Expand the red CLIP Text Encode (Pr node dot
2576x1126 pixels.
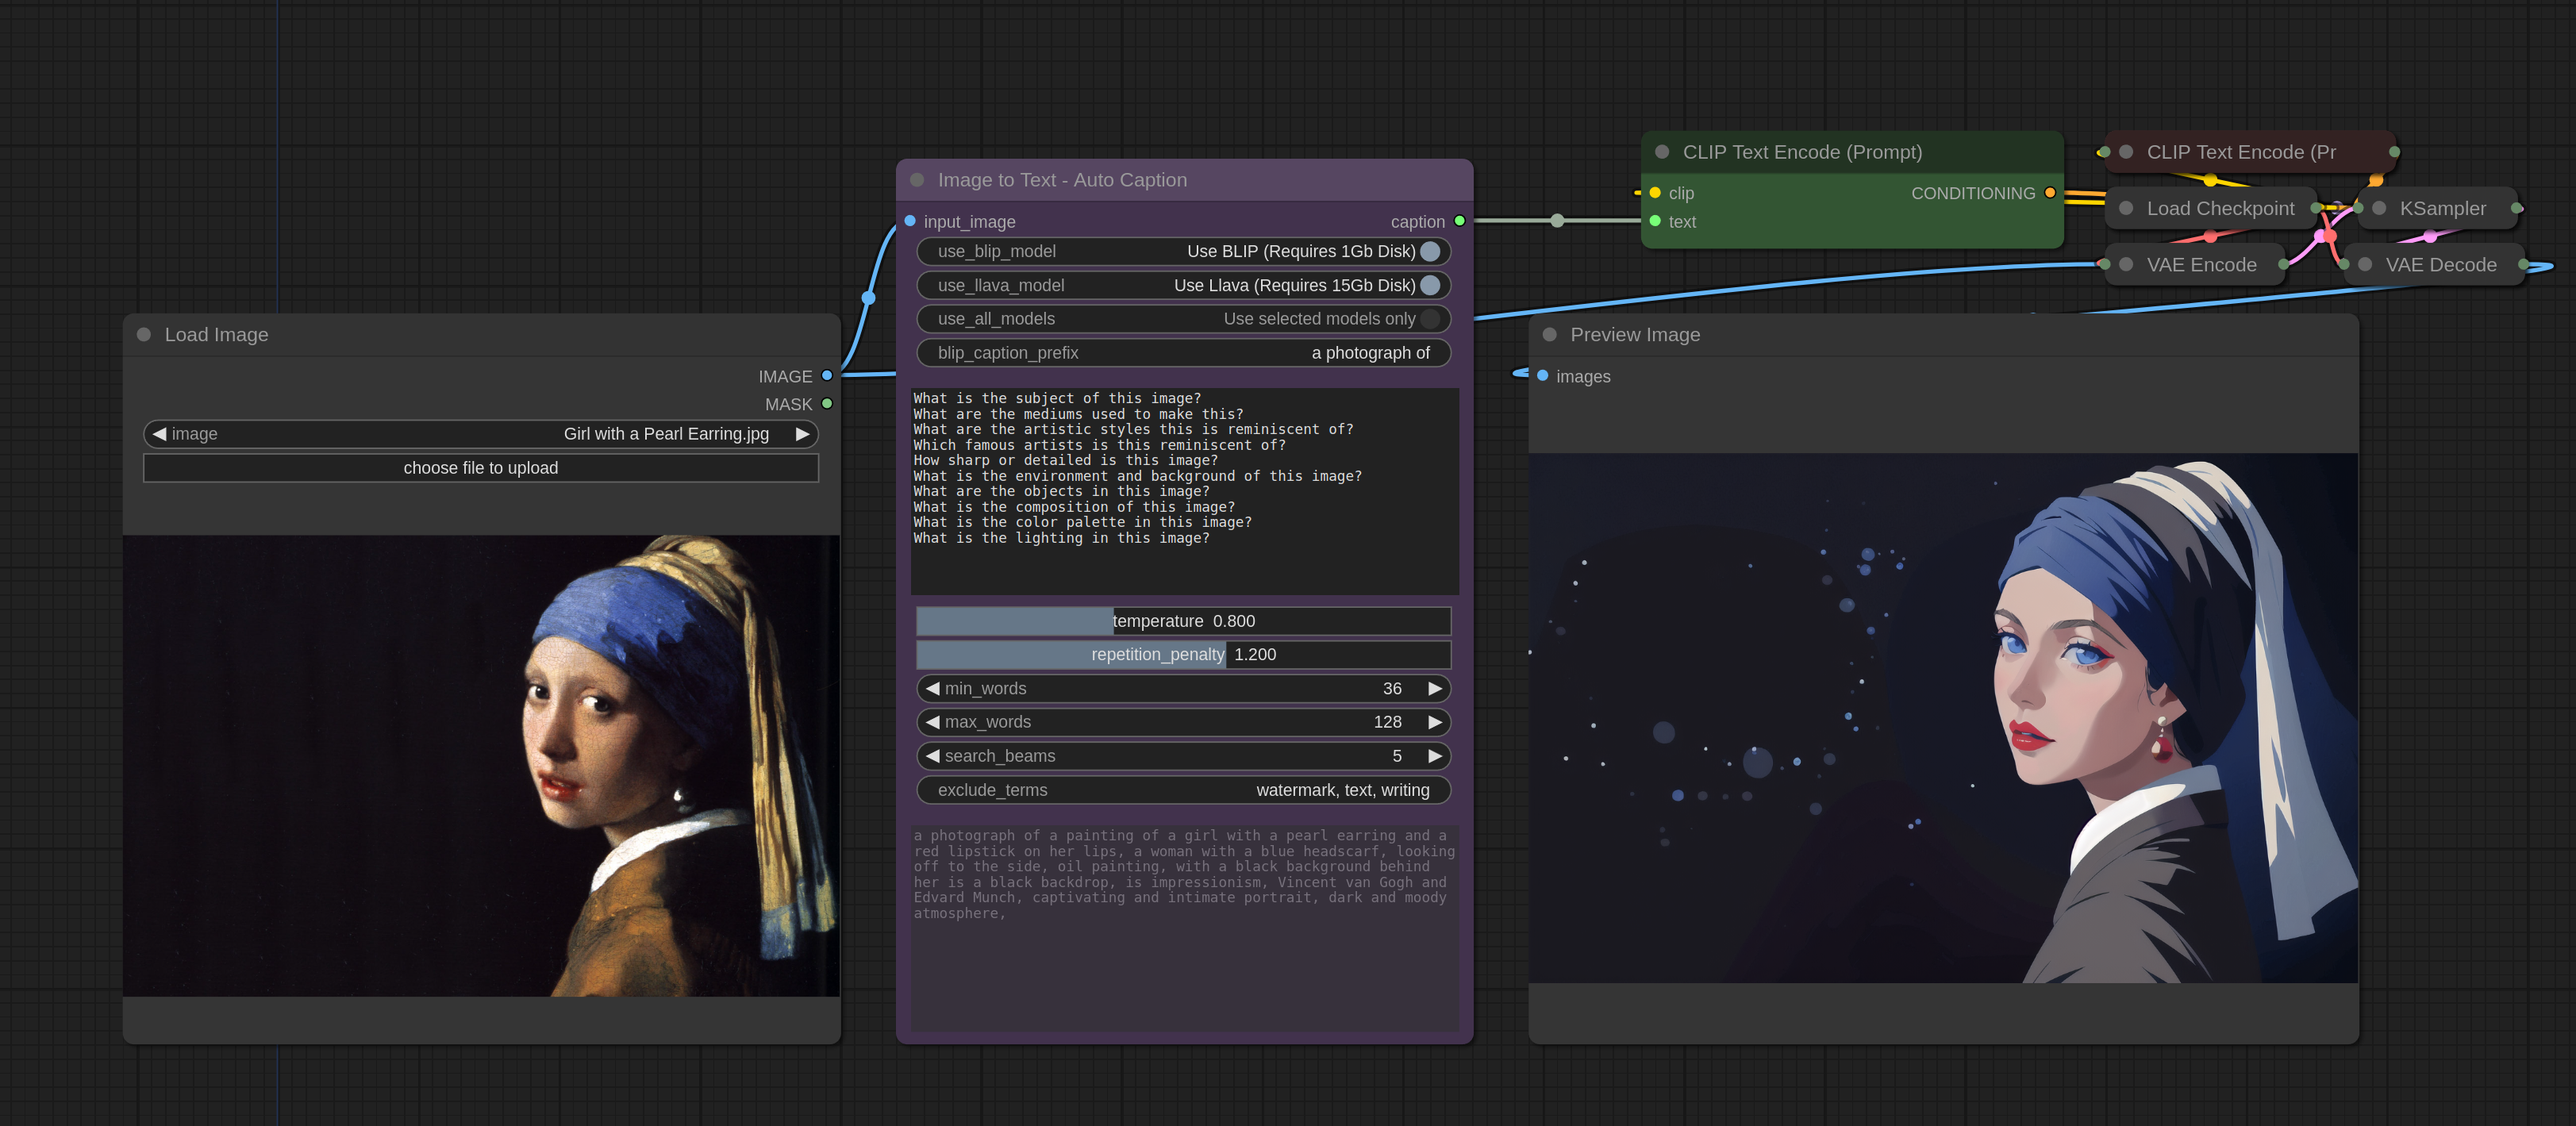tap(2126, 152)
